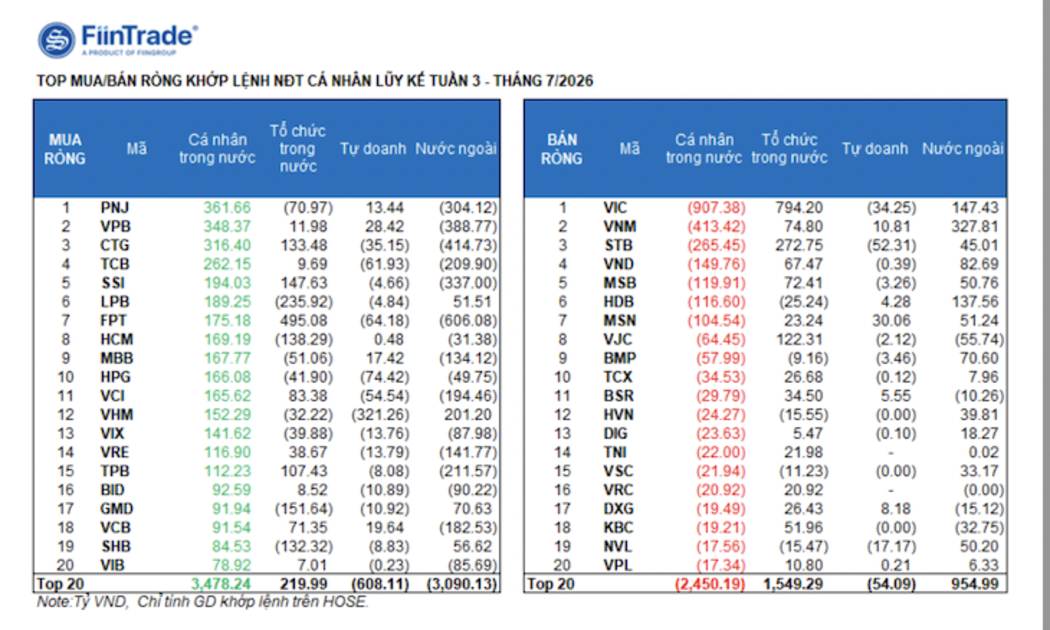Select the report title heading text
Viewport: 1050px width, 630px height.
(315, 81)
